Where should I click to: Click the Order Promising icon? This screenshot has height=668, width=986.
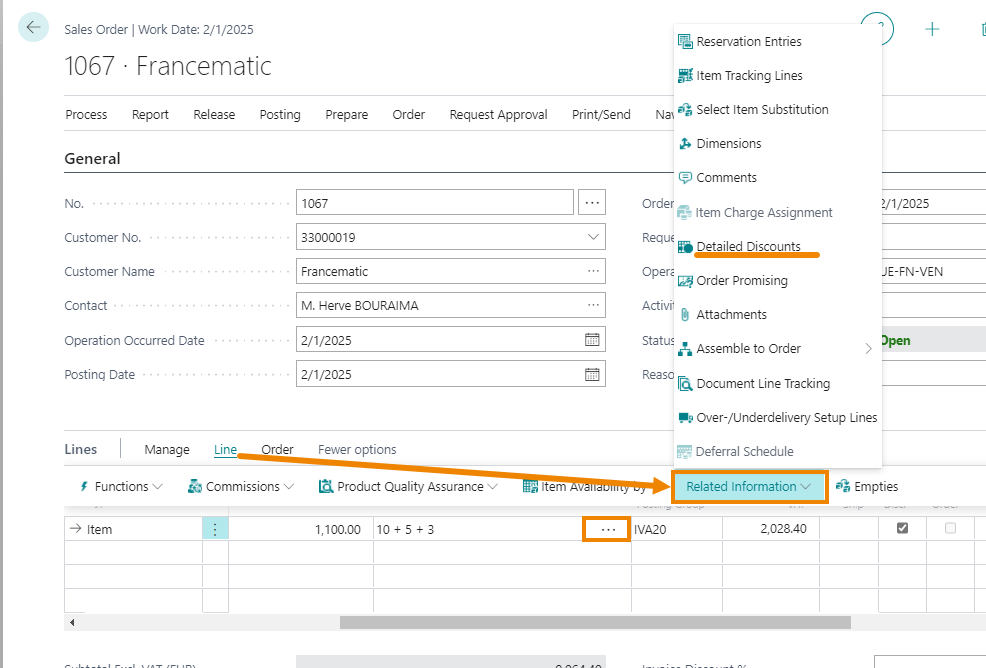pyautogui.click(x=685, y=281)
